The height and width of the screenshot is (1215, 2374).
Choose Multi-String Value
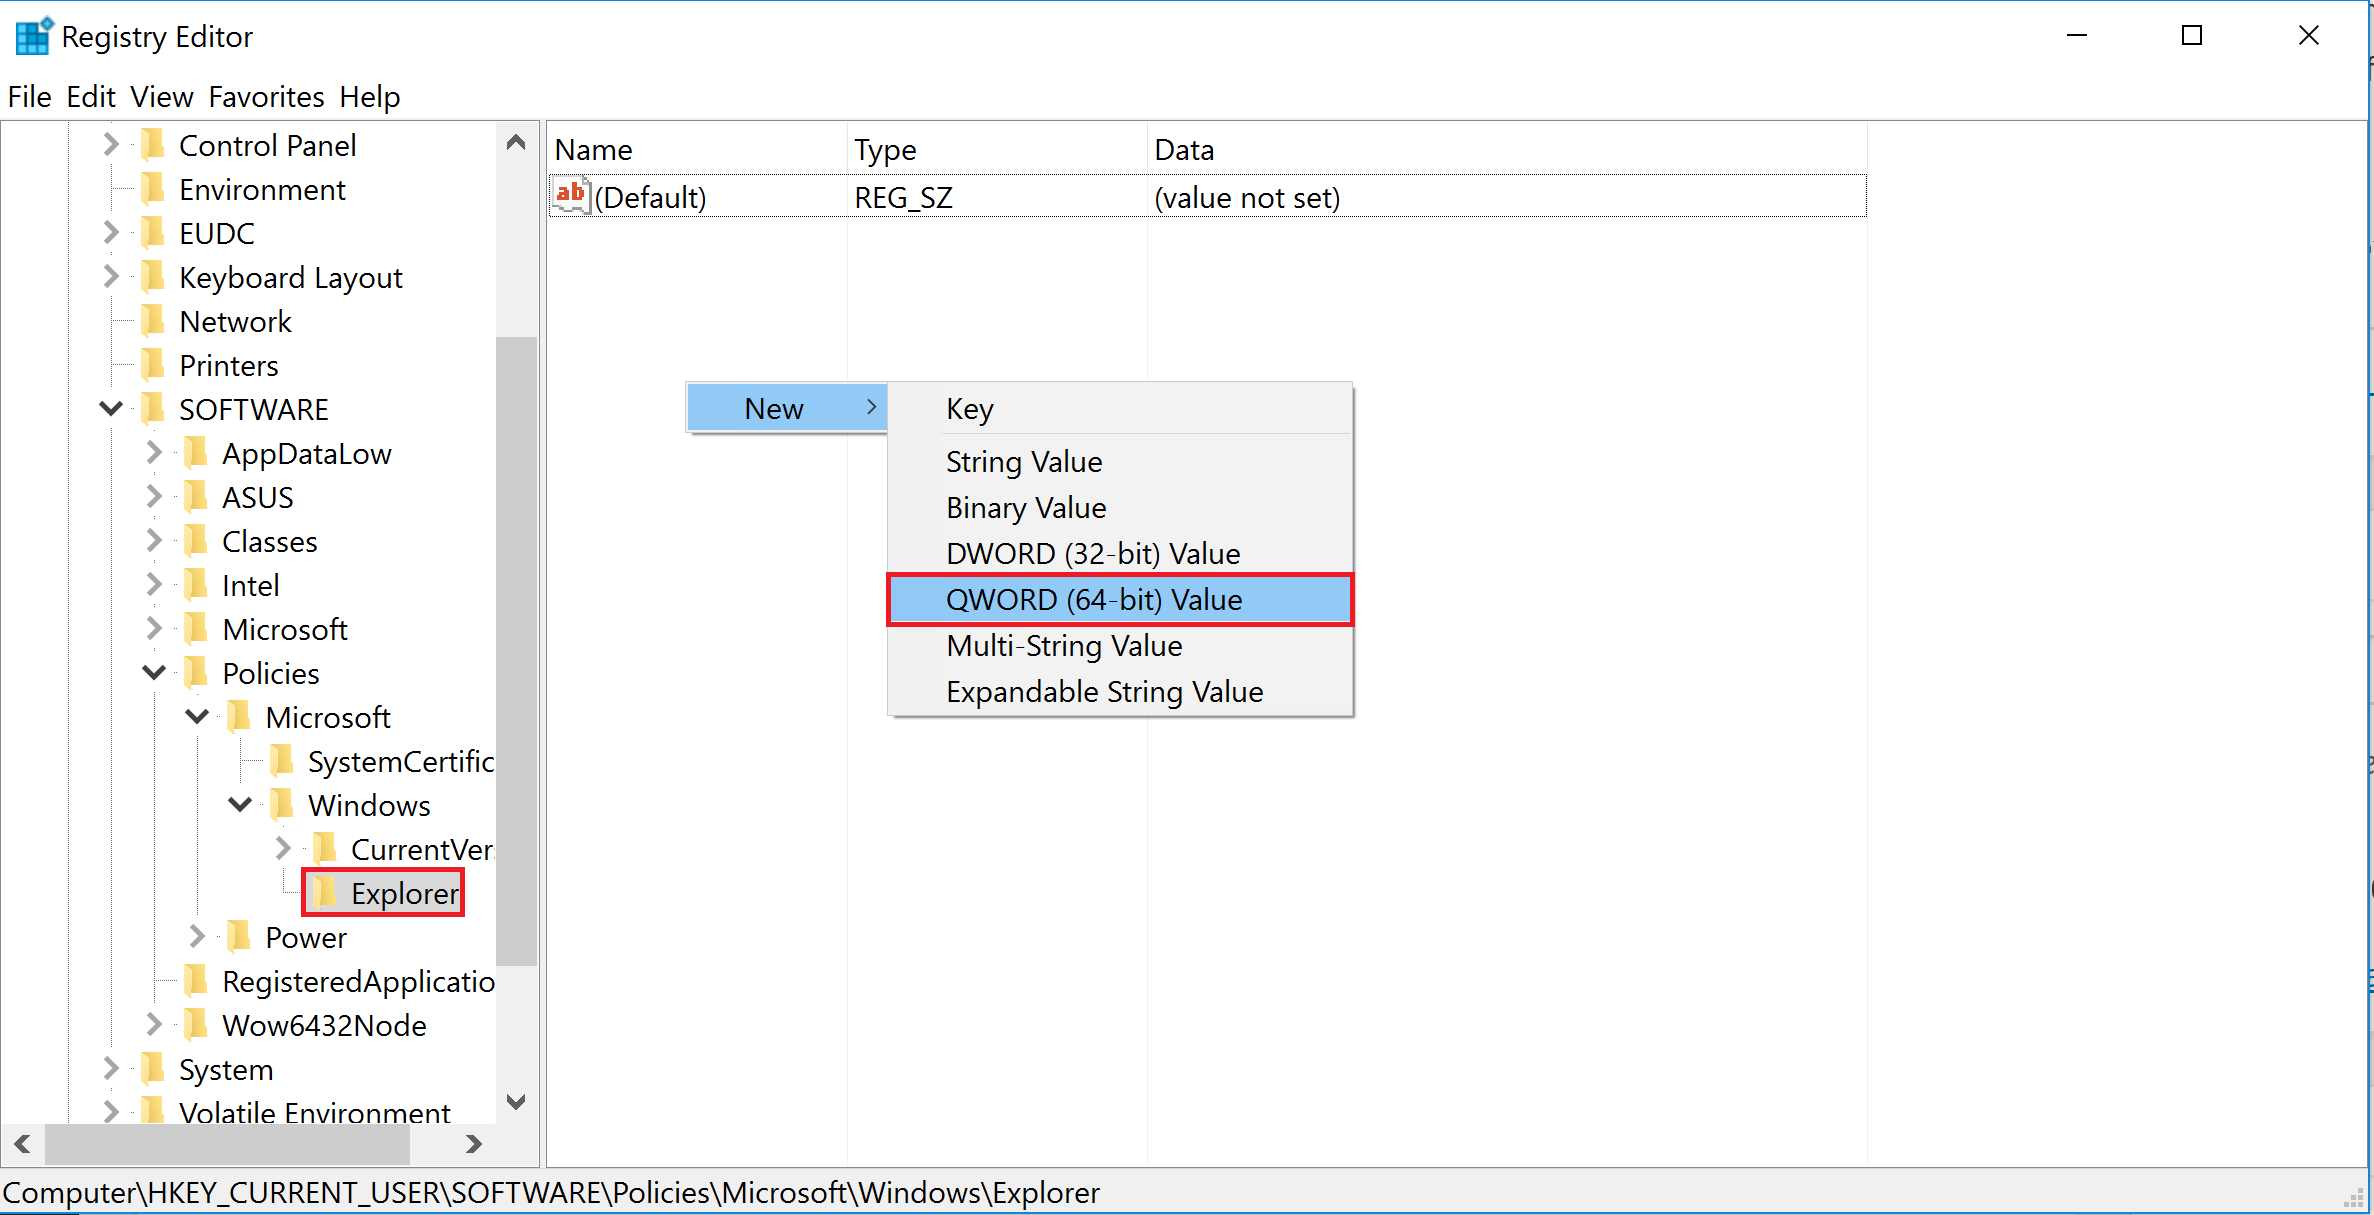click(1120, 646)
